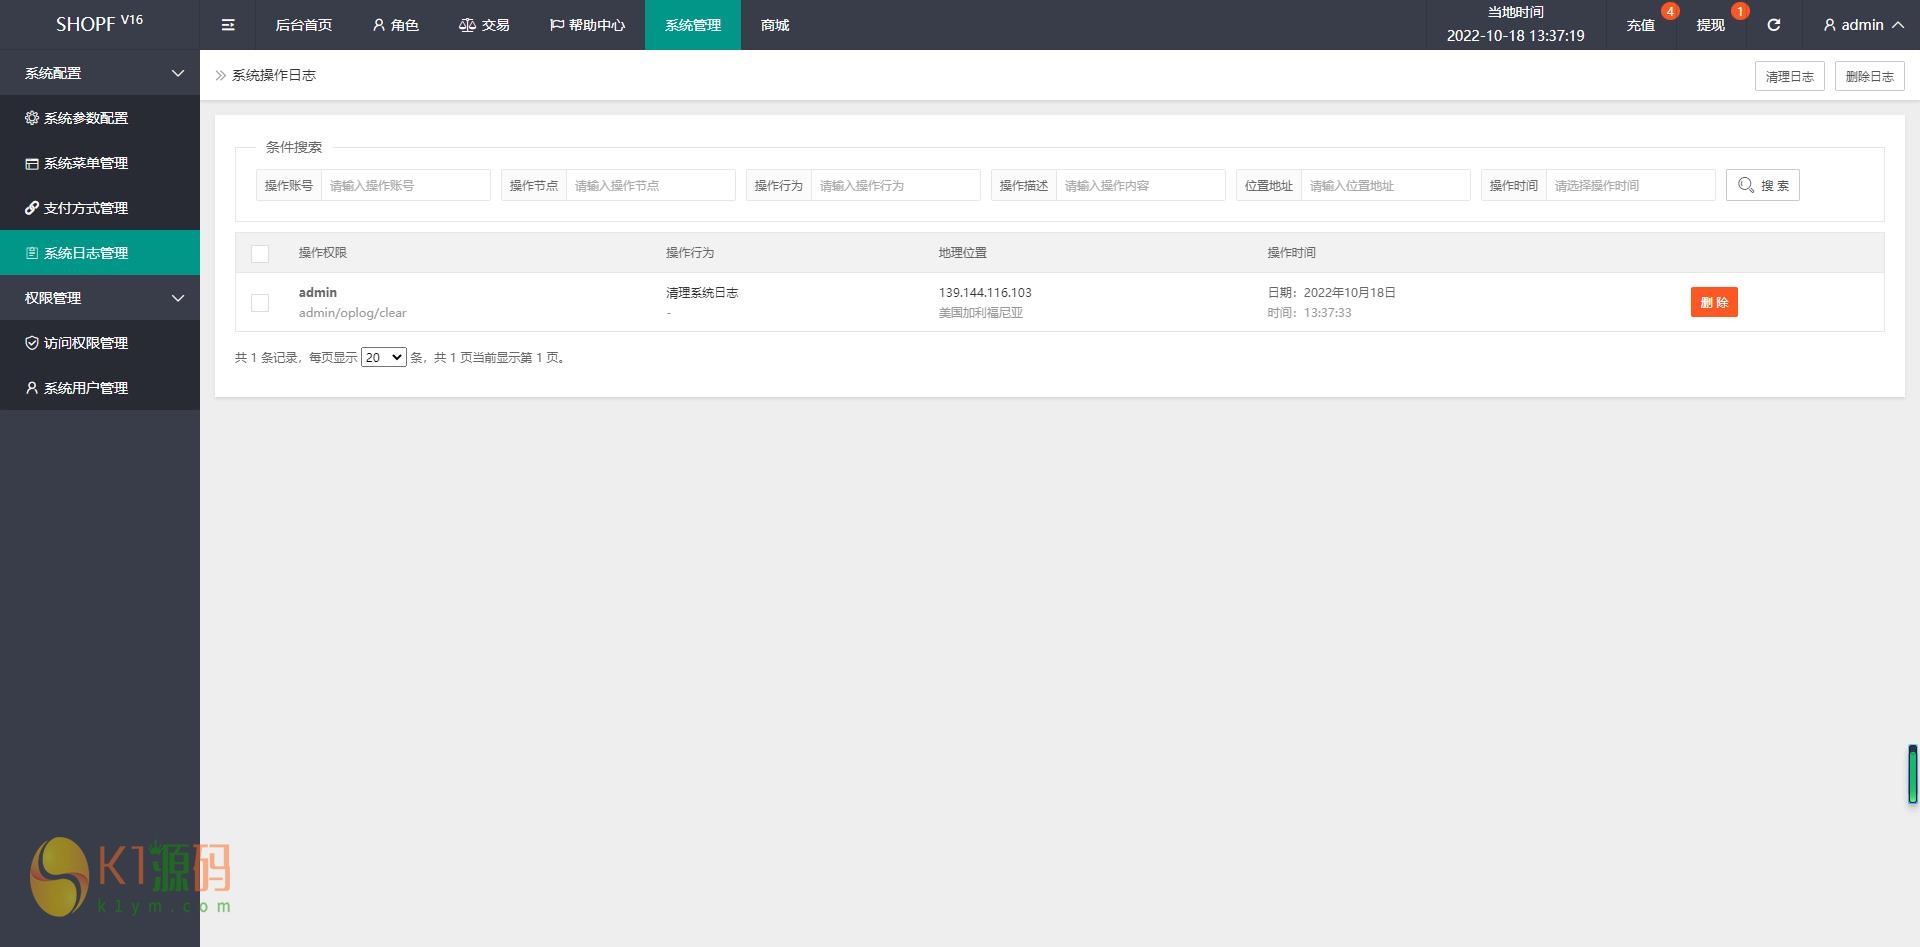
Task: Click the green scroll handle on right edge
Action: [1912, 774]
